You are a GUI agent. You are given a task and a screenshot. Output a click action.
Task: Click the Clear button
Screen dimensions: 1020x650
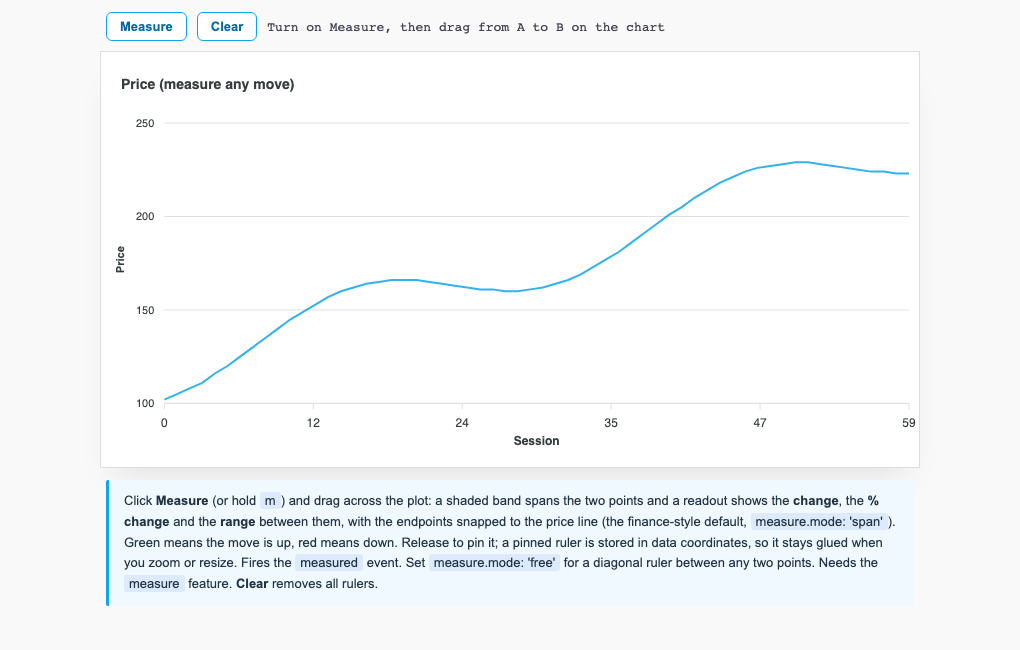point(227,27)
